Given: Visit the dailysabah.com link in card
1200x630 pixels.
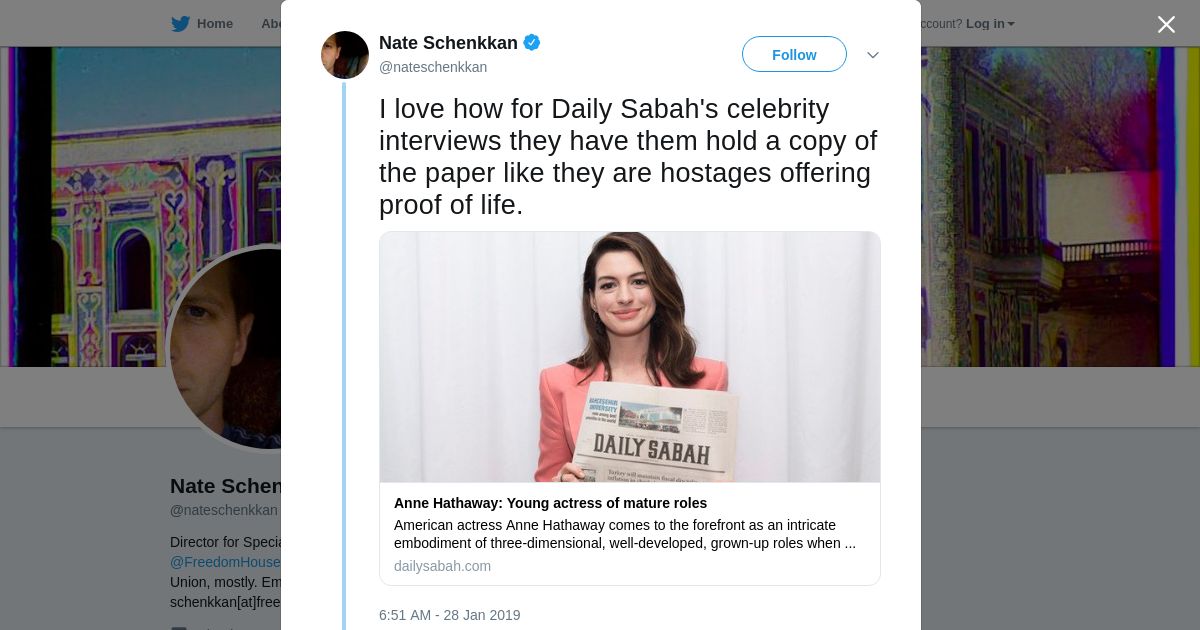Looking at the screenshot, I should point(442,566).
